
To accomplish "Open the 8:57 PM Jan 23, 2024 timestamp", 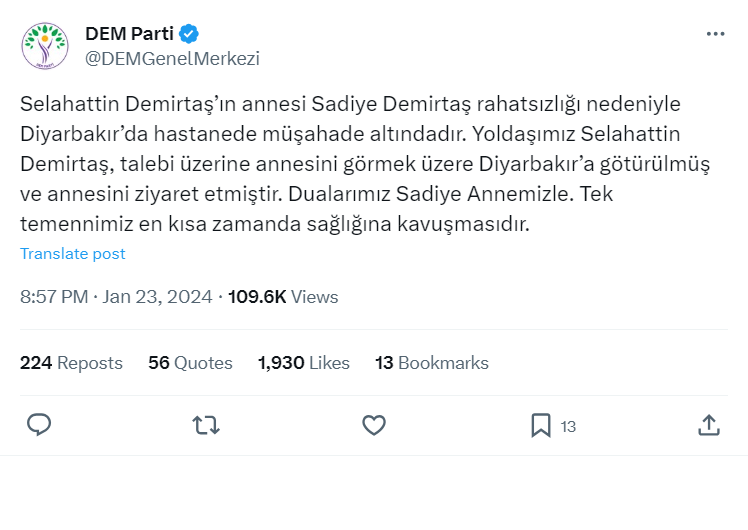I will pyautogui.click(x=116, y=297).
